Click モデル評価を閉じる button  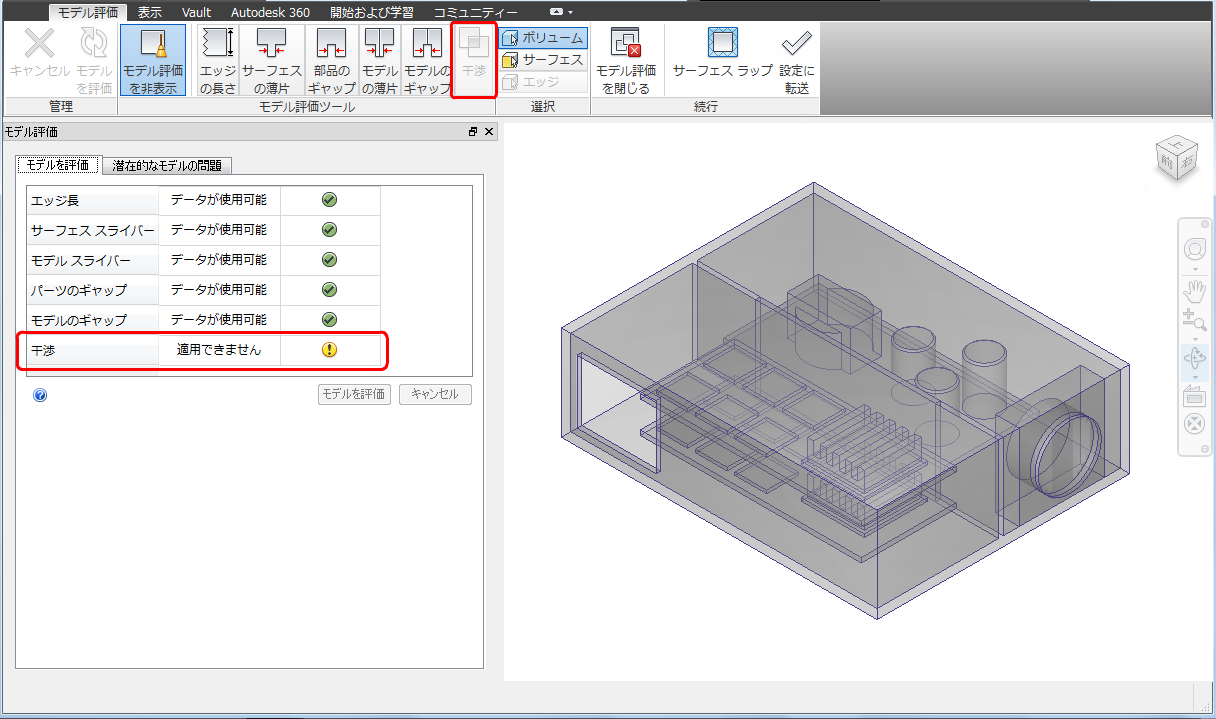pos(626,60)
